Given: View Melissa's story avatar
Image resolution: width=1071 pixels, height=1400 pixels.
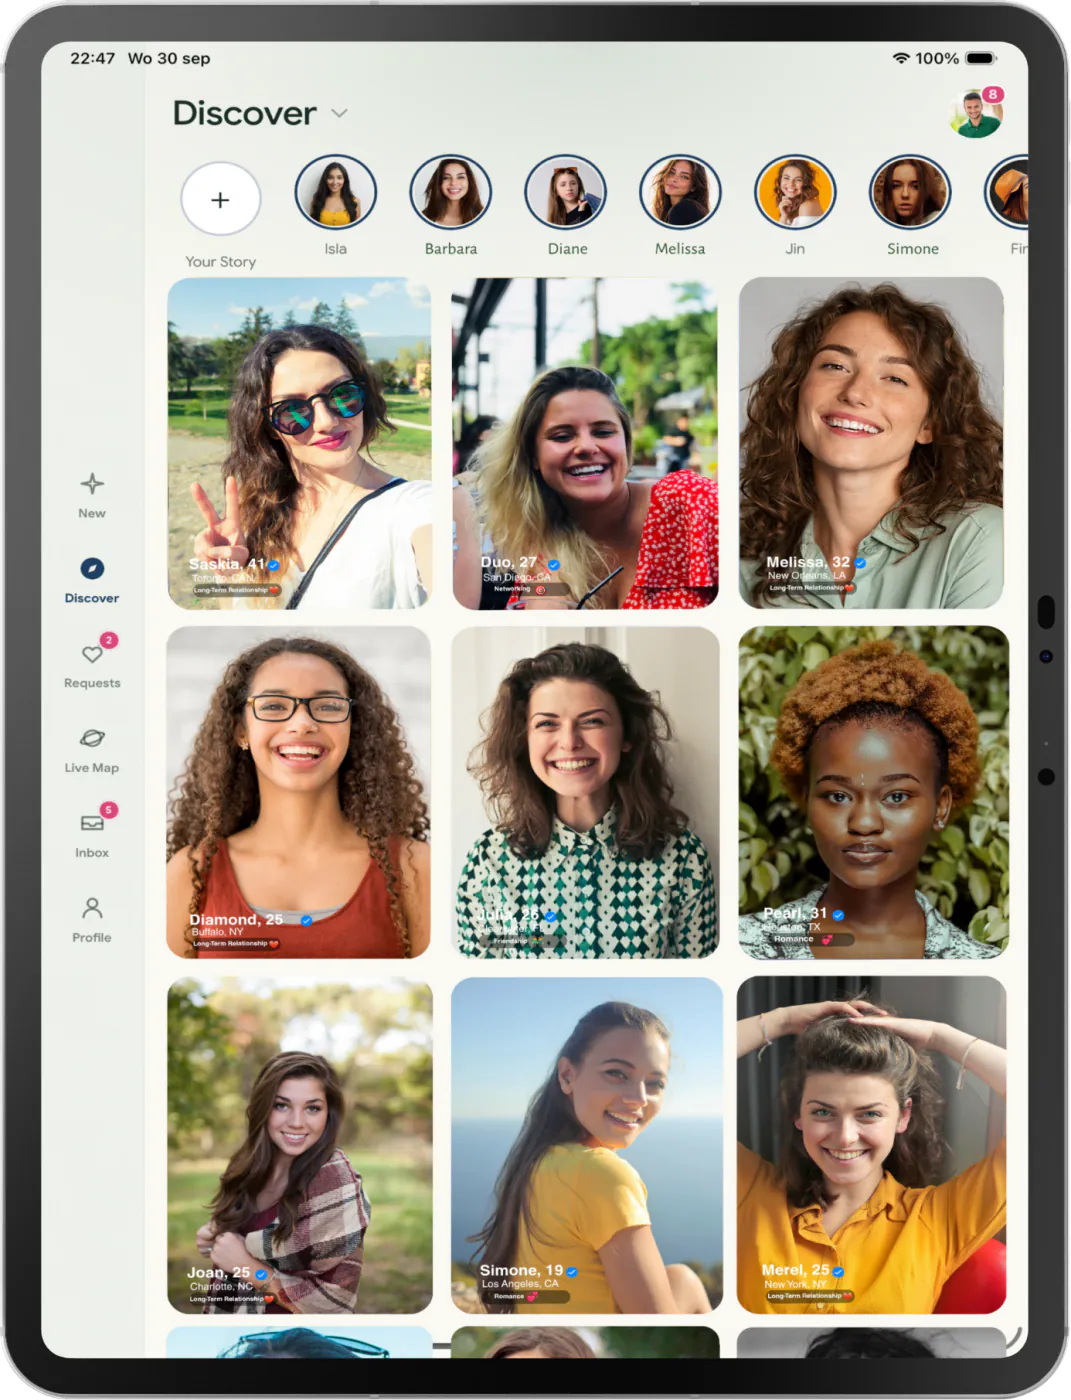Looking at the screenshot, I should point(681,192).
